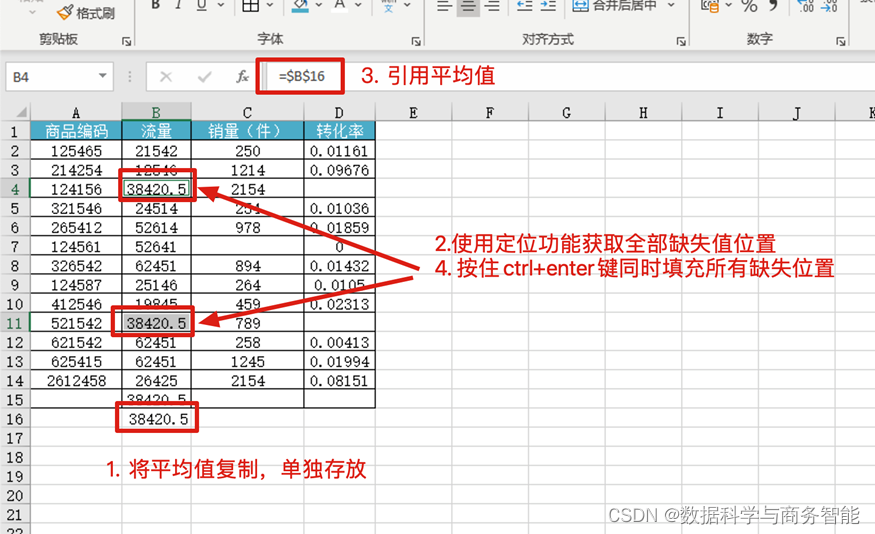Select column H header
The width and height of the screenshot is (875, 534).
643,113
